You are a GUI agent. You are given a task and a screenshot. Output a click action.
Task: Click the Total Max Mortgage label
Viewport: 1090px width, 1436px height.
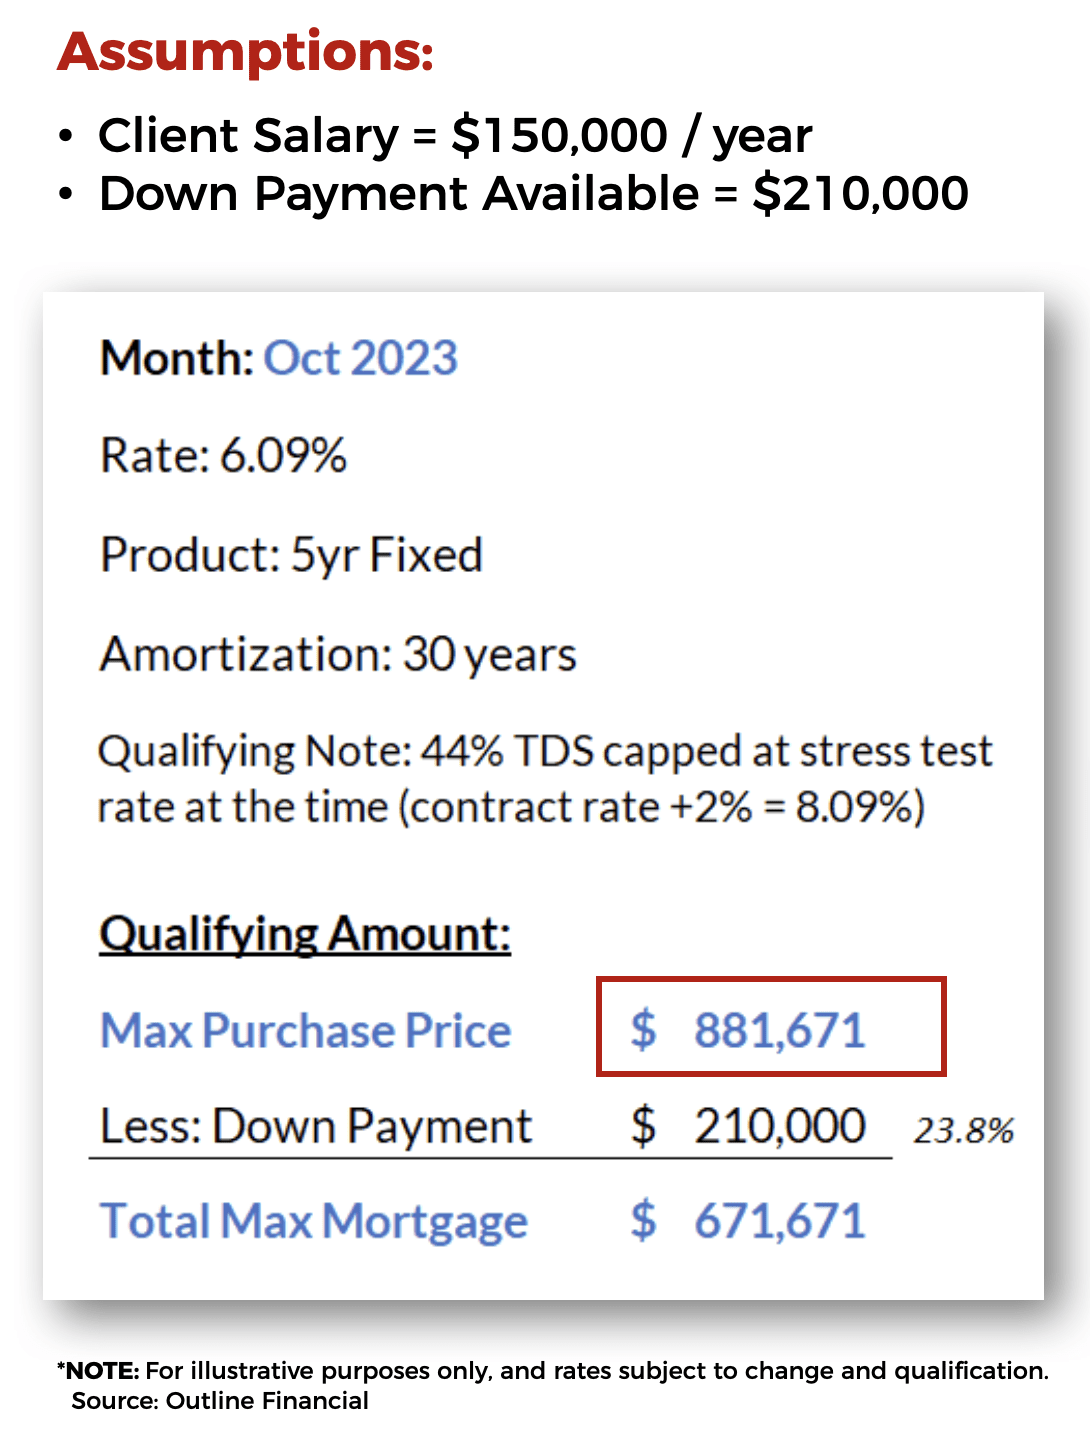point(313,1222)
